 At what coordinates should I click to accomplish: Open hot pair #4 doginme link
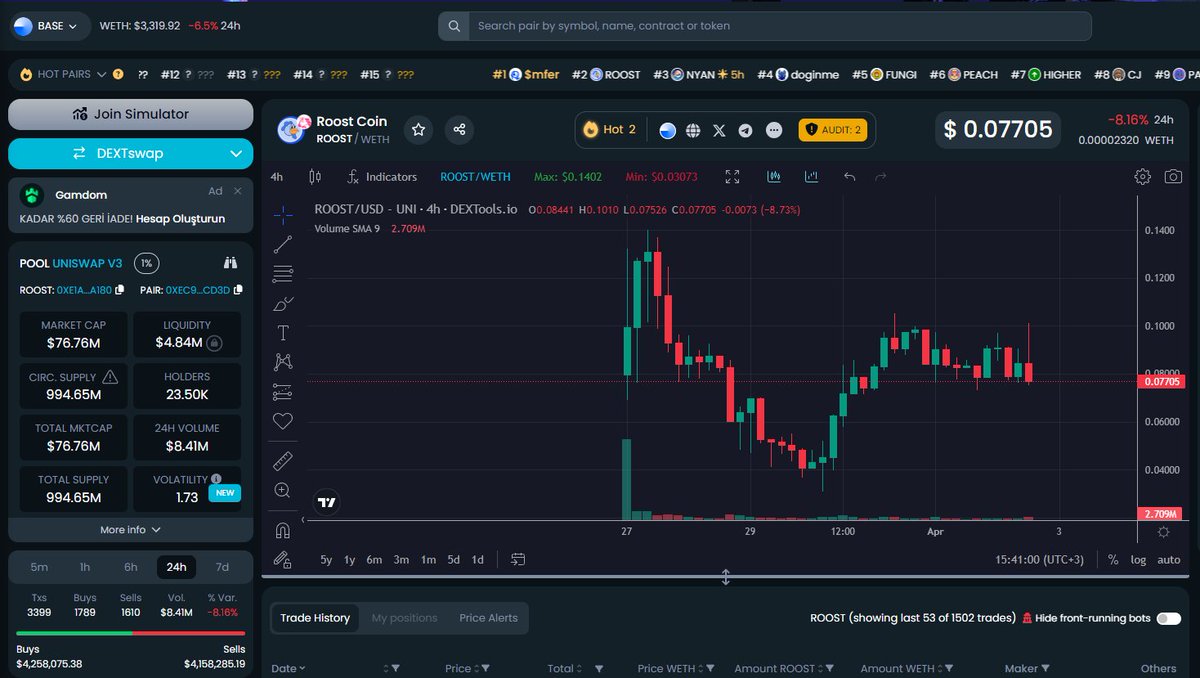798,74
